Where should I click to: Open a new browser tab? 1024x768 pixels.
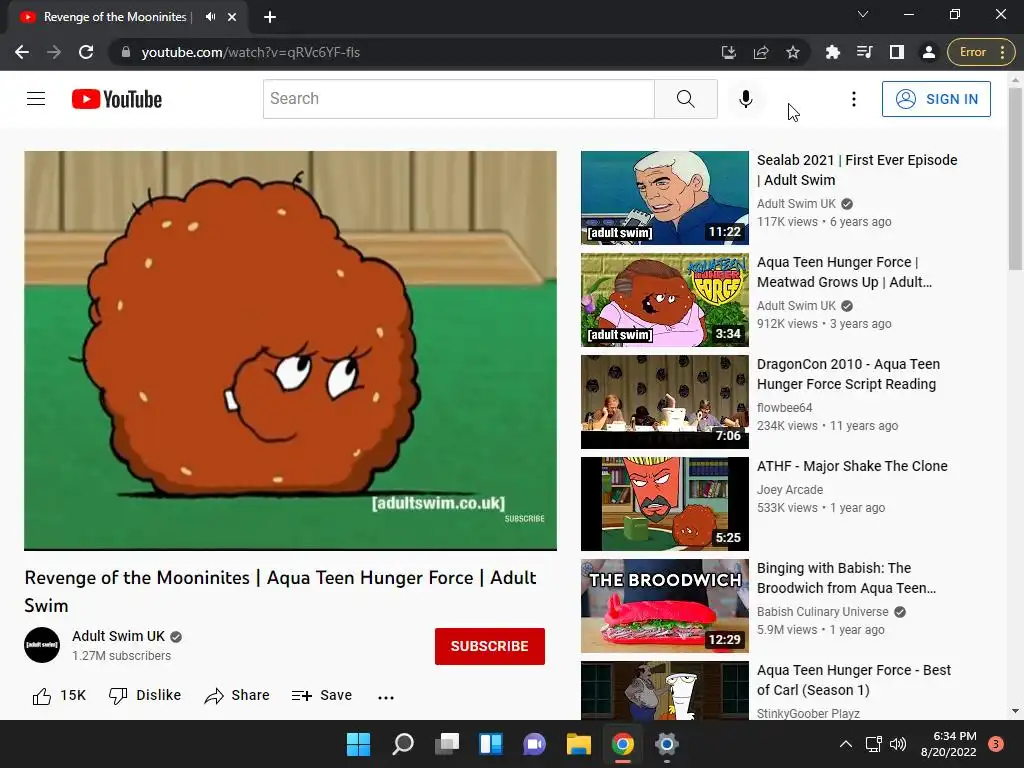tap(270, 17)
